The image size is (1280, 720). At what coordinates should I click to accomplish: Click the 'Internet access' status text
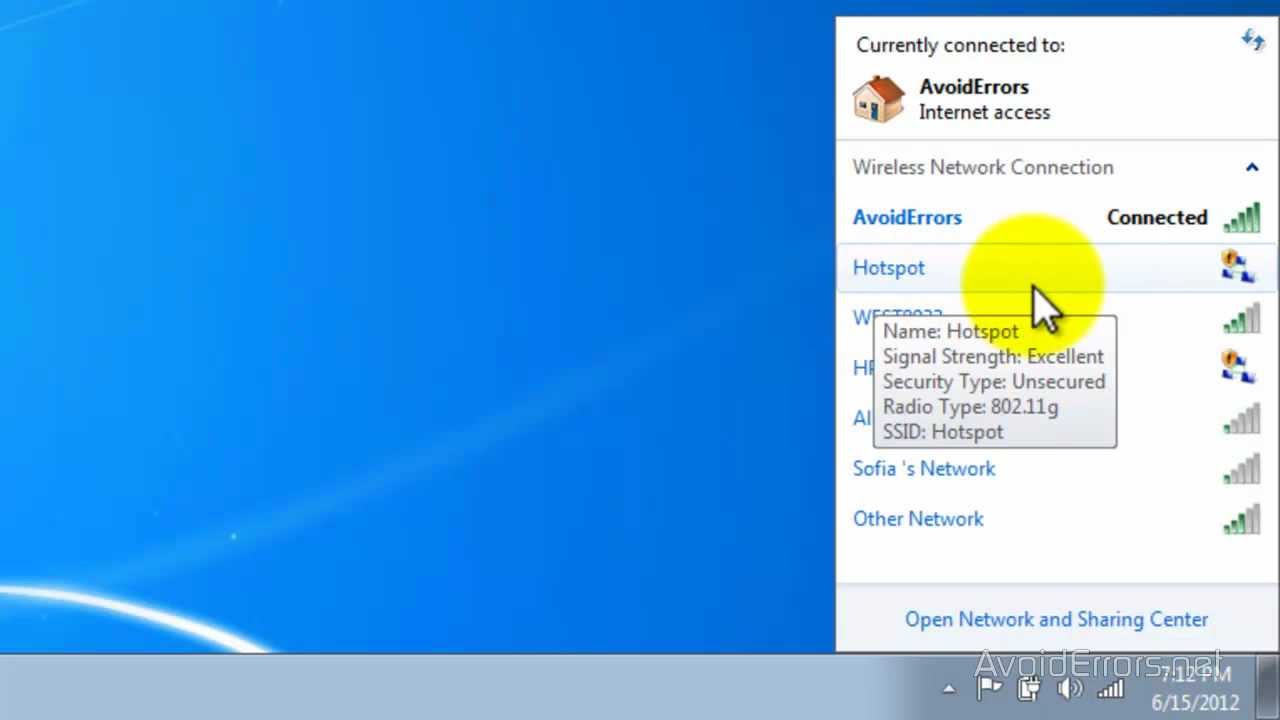(x=984, y=112)
